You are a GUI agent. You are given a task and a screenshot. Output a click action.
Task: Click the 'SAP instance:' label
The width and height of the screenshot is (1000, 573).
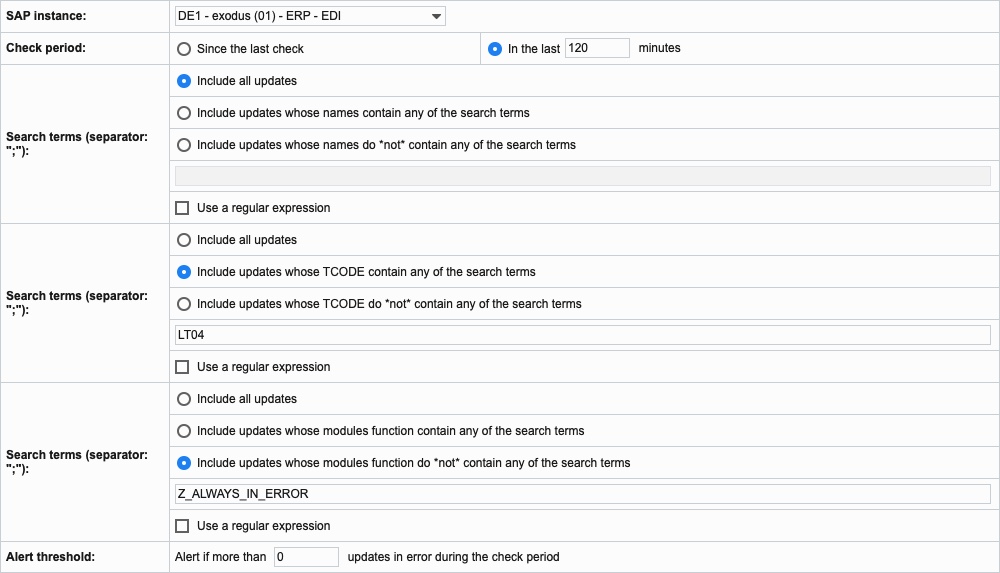(x=46, y=16)
